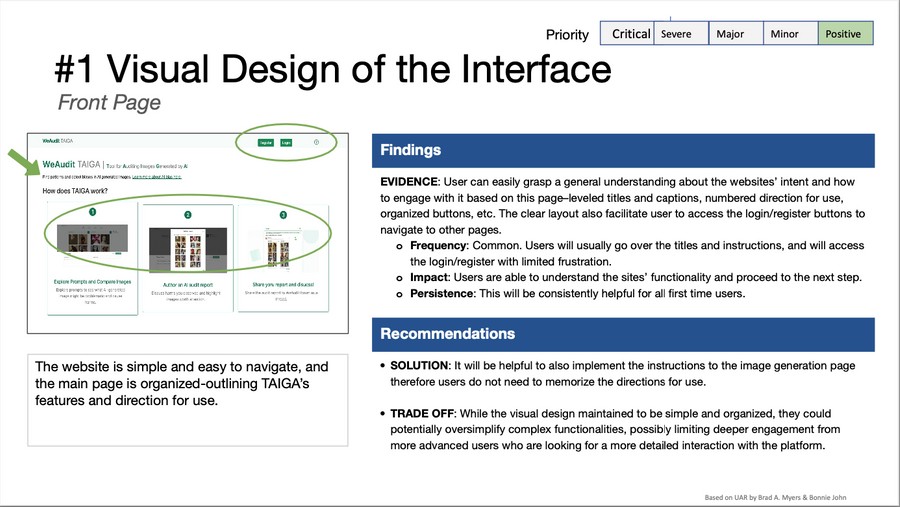Click 'Based on UAR by Brad A. Myers' footer

point(775,497)
